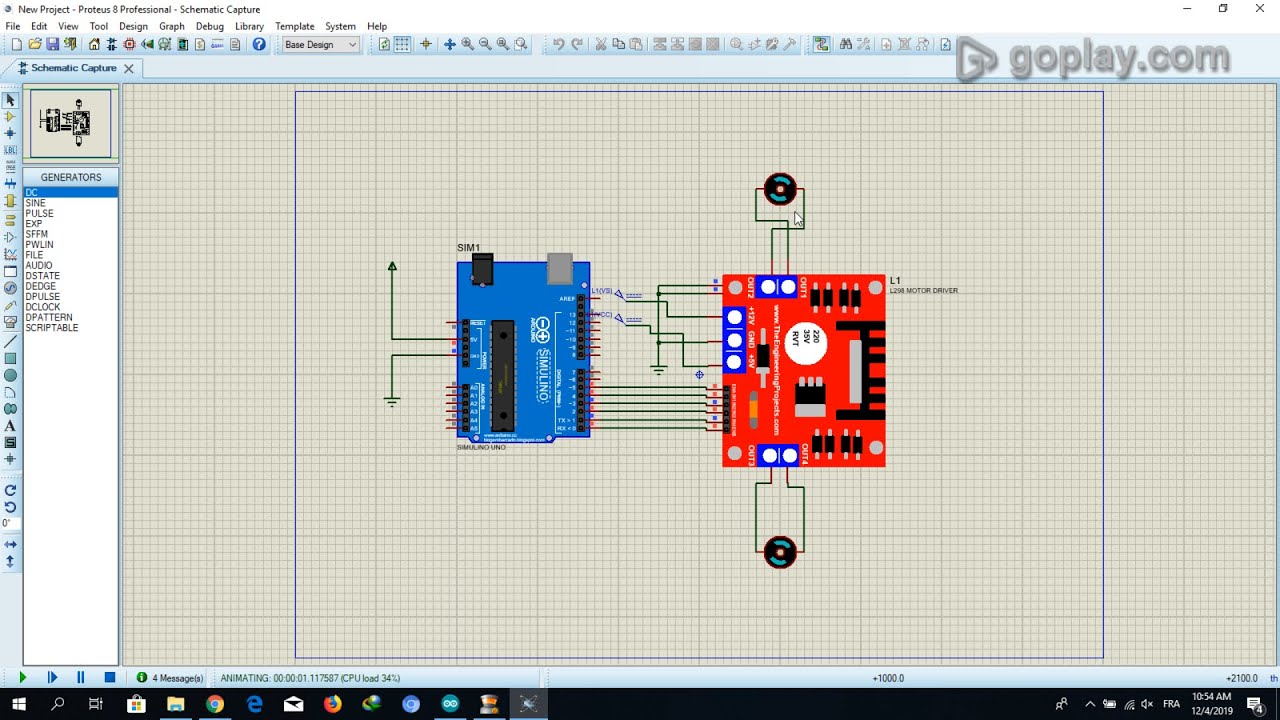This screenshot has height=720, width=1280.
Task: Start the simulation with Play button
Action: point(23,678)
